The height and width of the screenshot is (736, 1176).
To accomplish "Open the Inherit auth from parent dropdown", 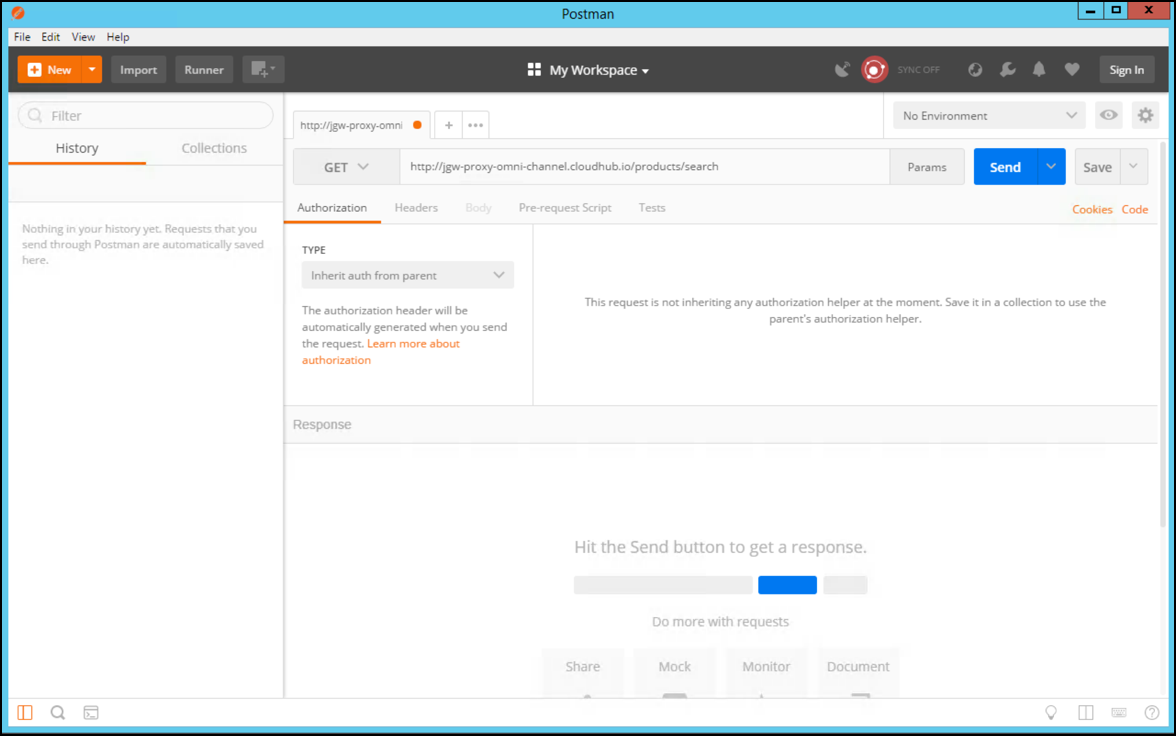I will pyautogui.click(x=407, y=275).
